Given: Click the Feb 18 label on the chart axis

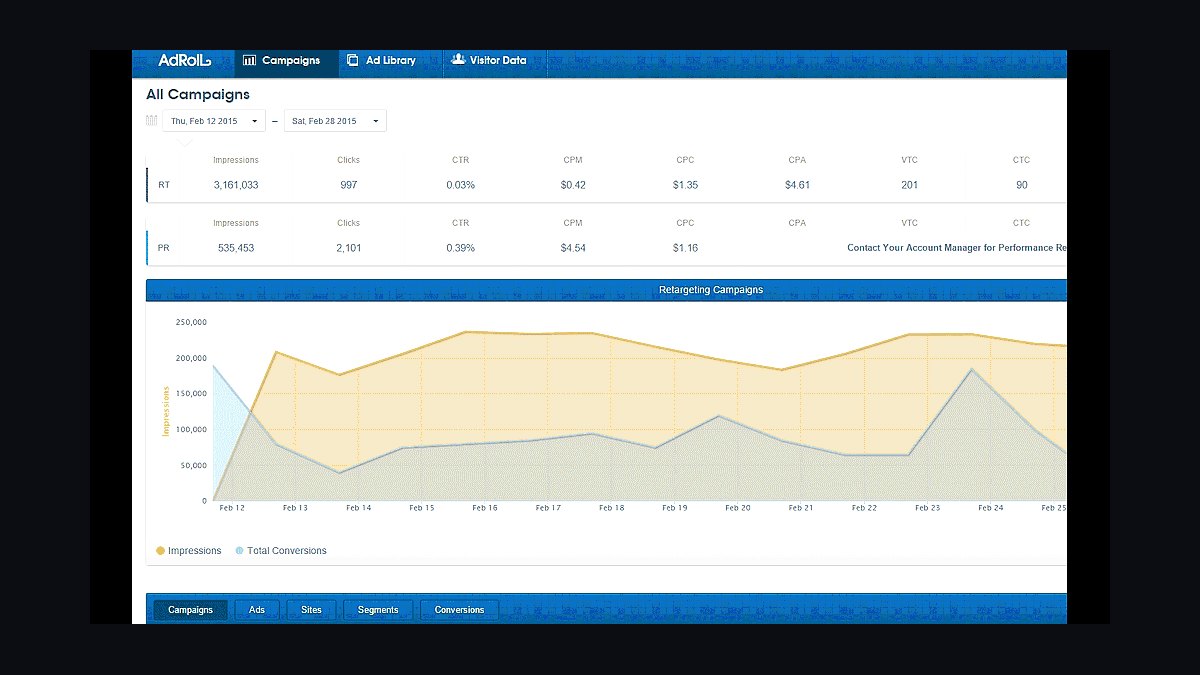Looking at the screenshot, I should (612, 508).
